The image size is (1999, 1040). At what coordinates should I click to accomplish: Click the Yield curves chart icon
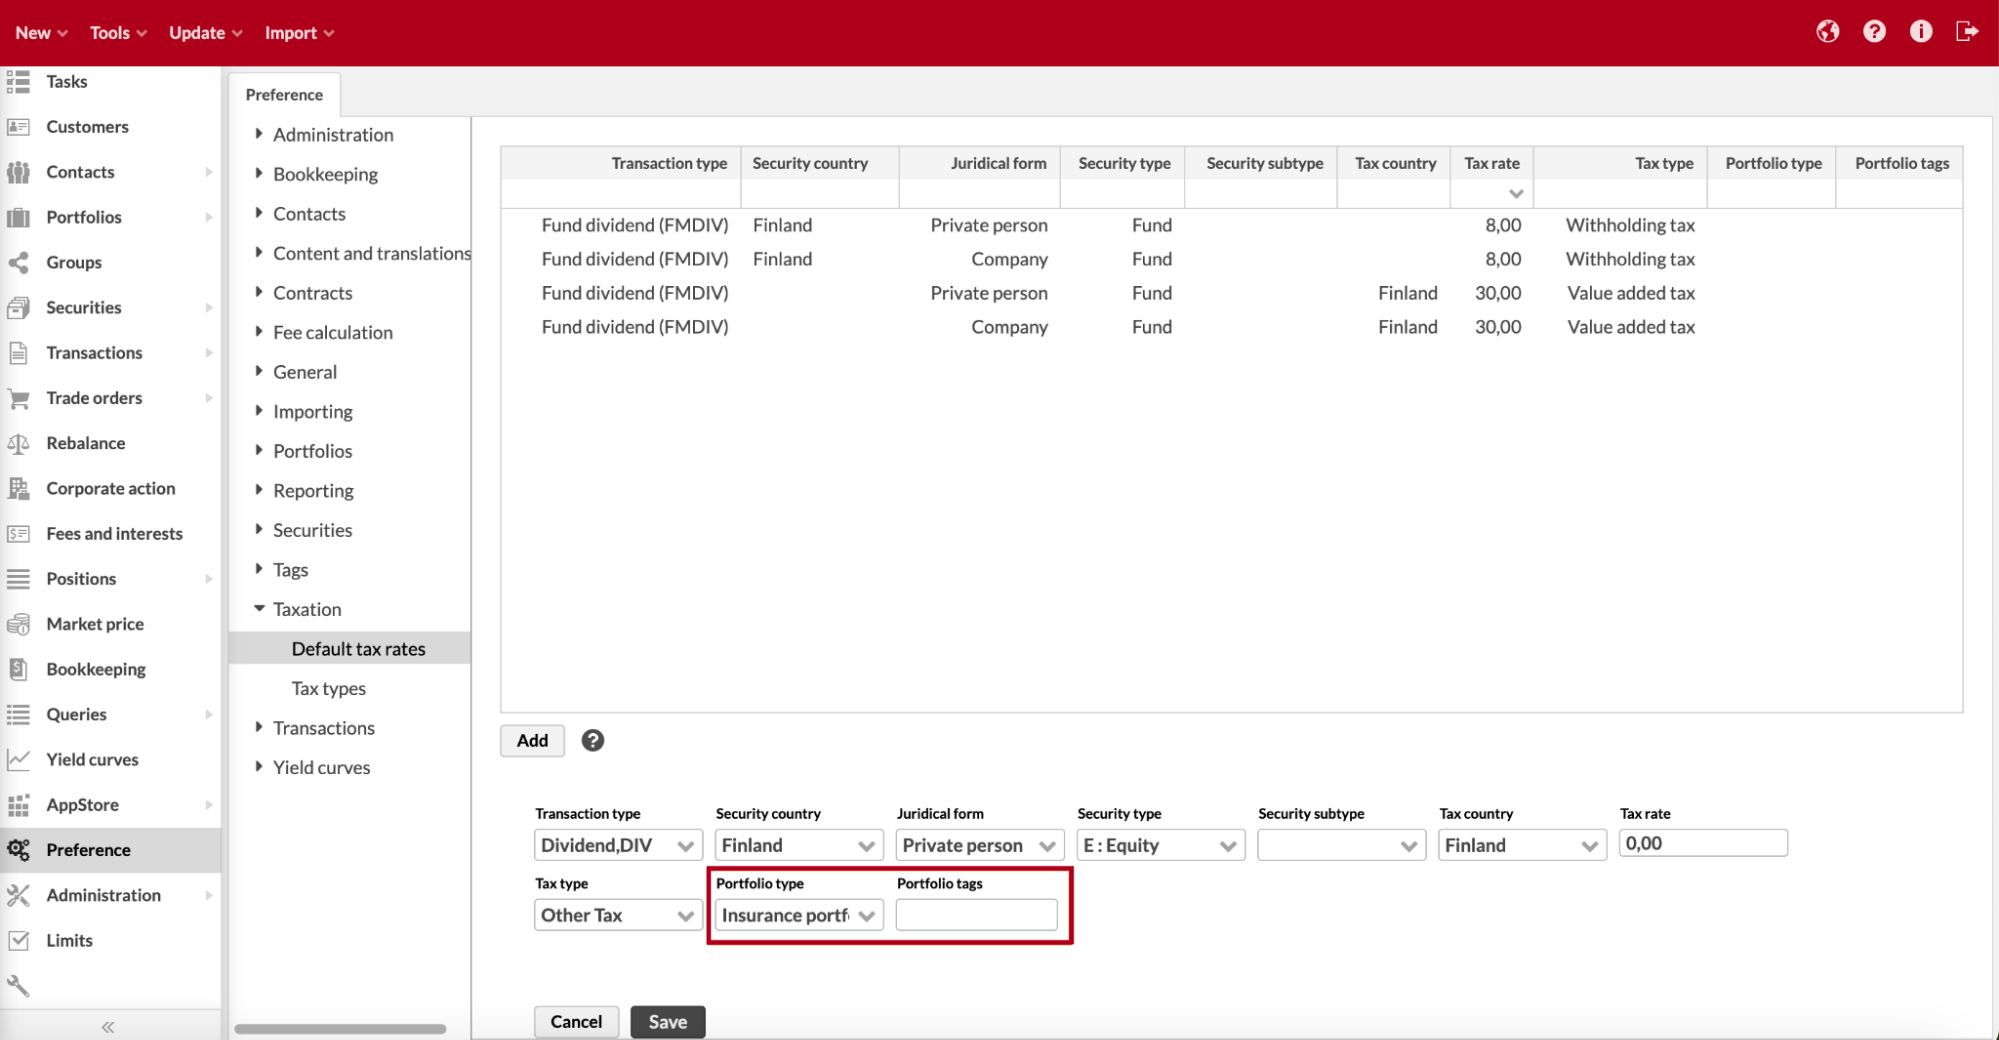tap(18, 760)
